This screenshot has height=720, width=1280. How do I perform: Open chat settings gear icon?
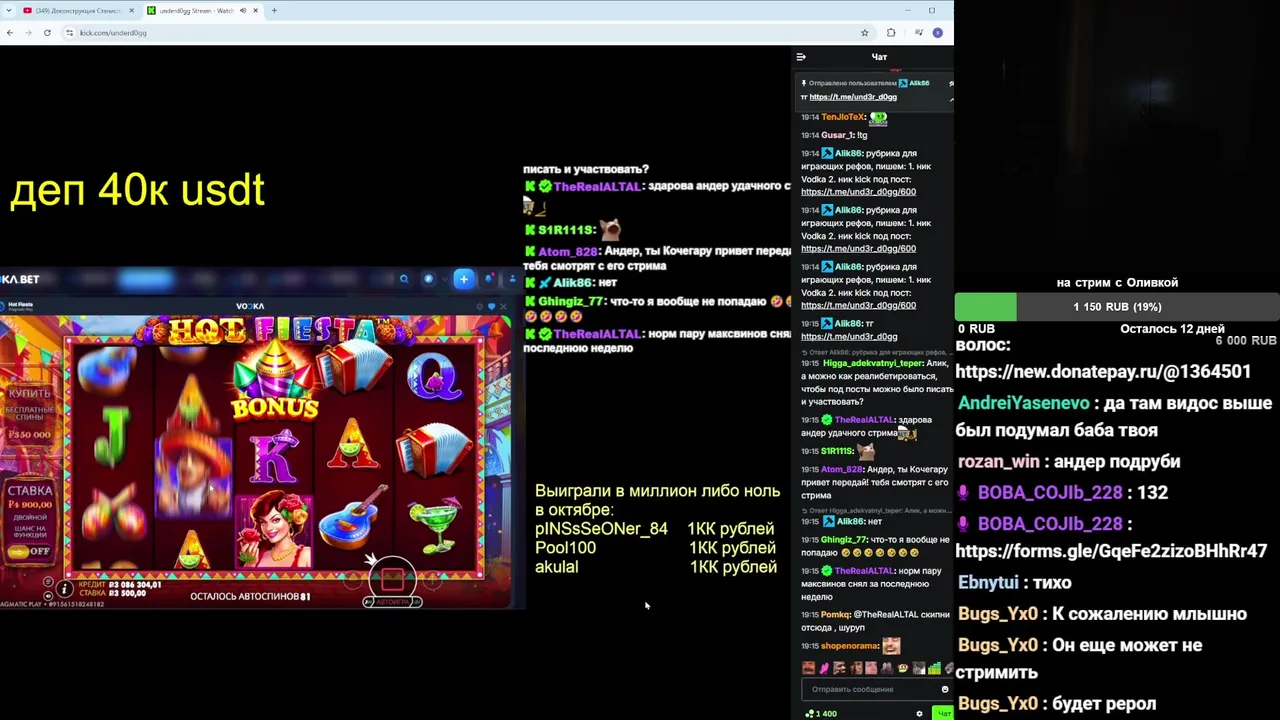coord(920,713)
